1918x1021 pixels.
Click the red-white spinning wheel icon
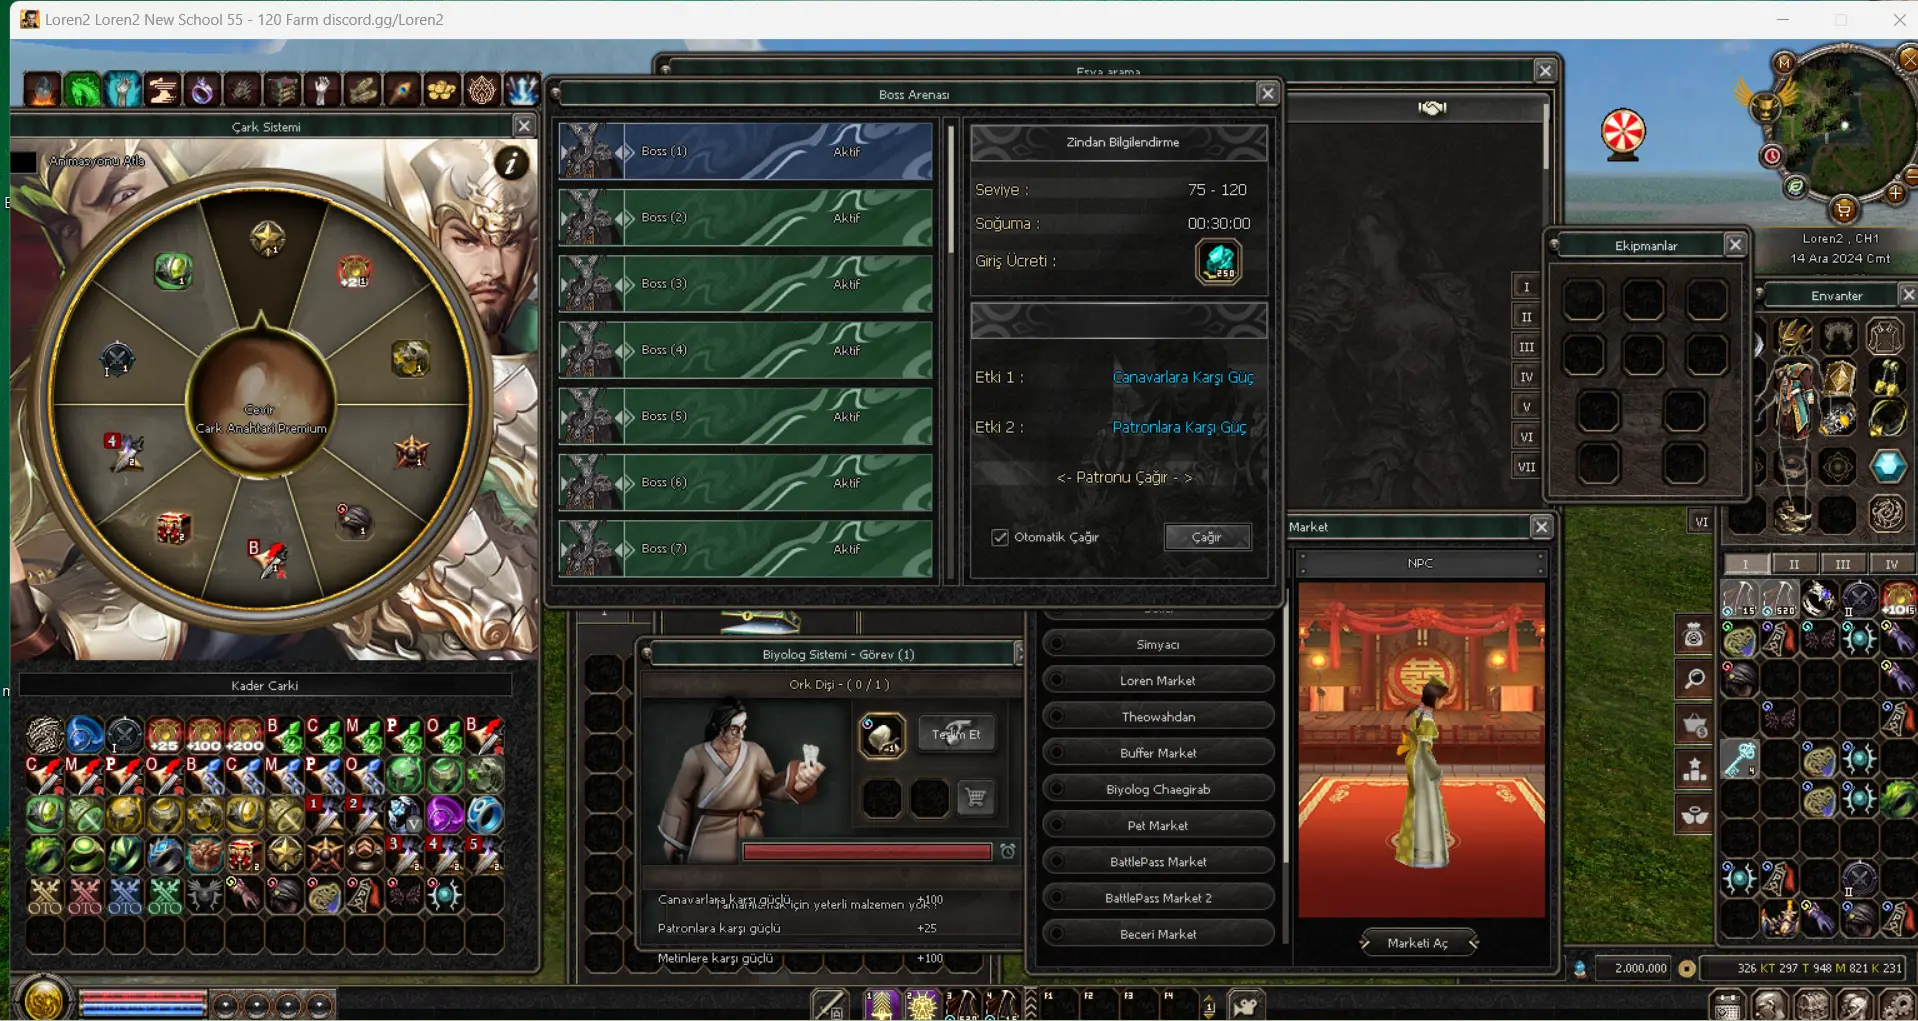pyautogui.click(x=1623, y=132)
